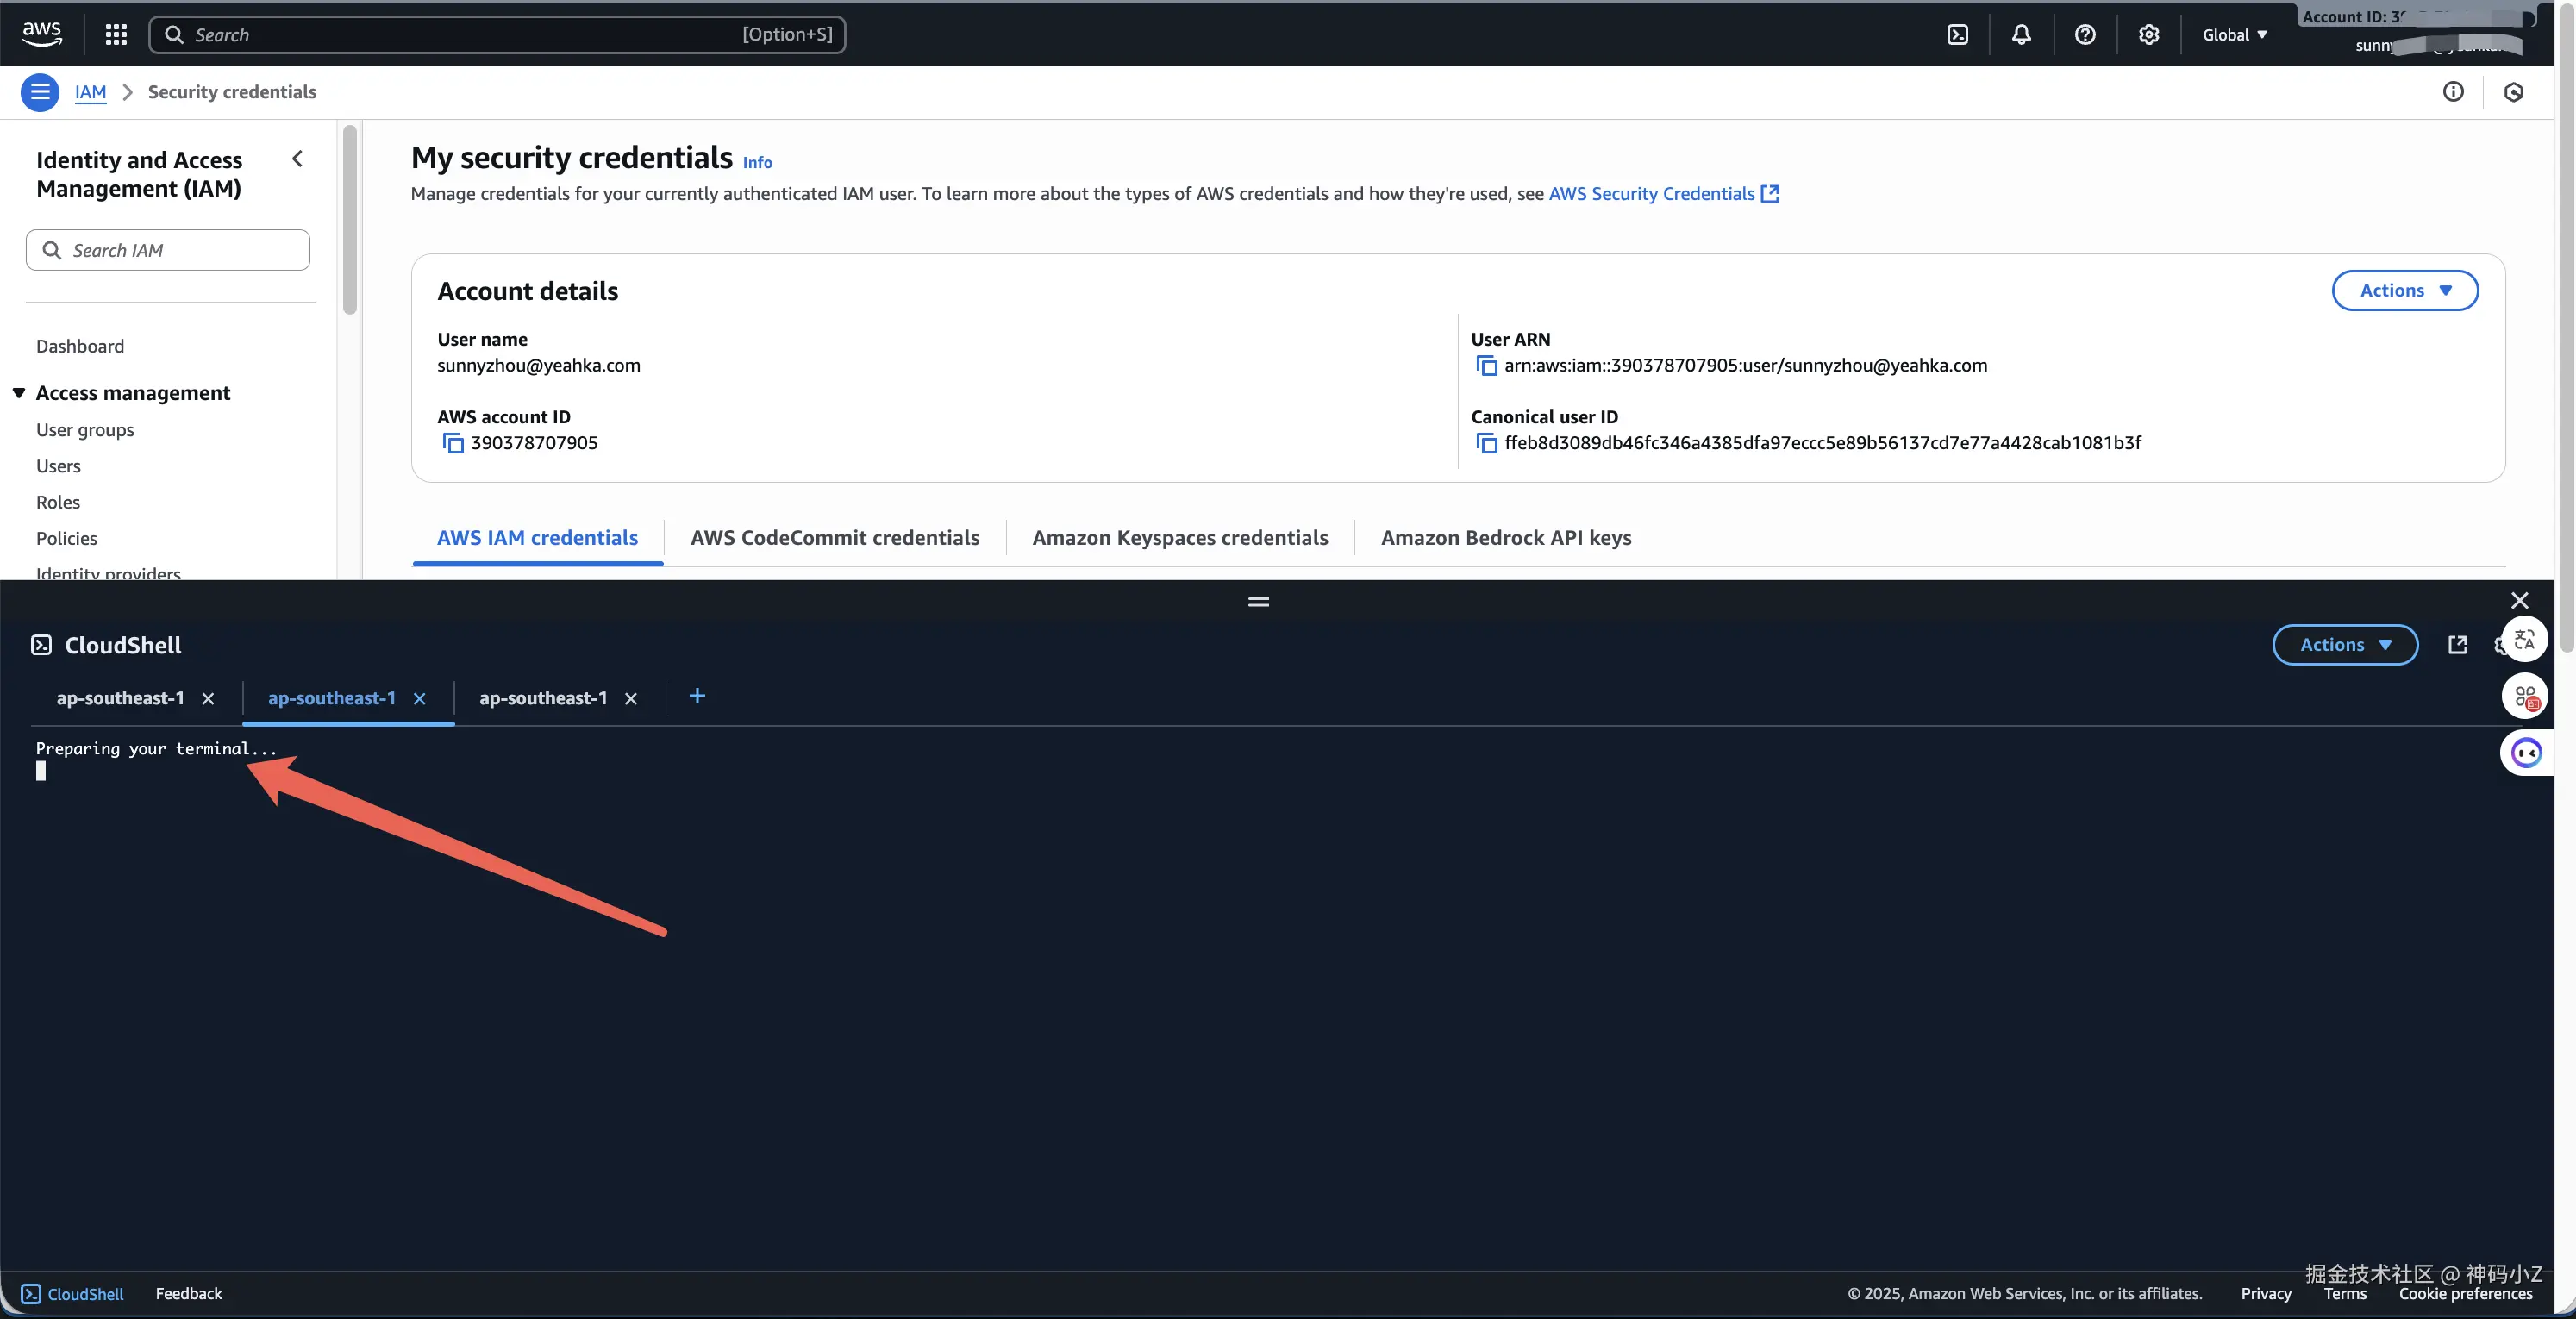Open the help question mark menu

(2085, 35)
